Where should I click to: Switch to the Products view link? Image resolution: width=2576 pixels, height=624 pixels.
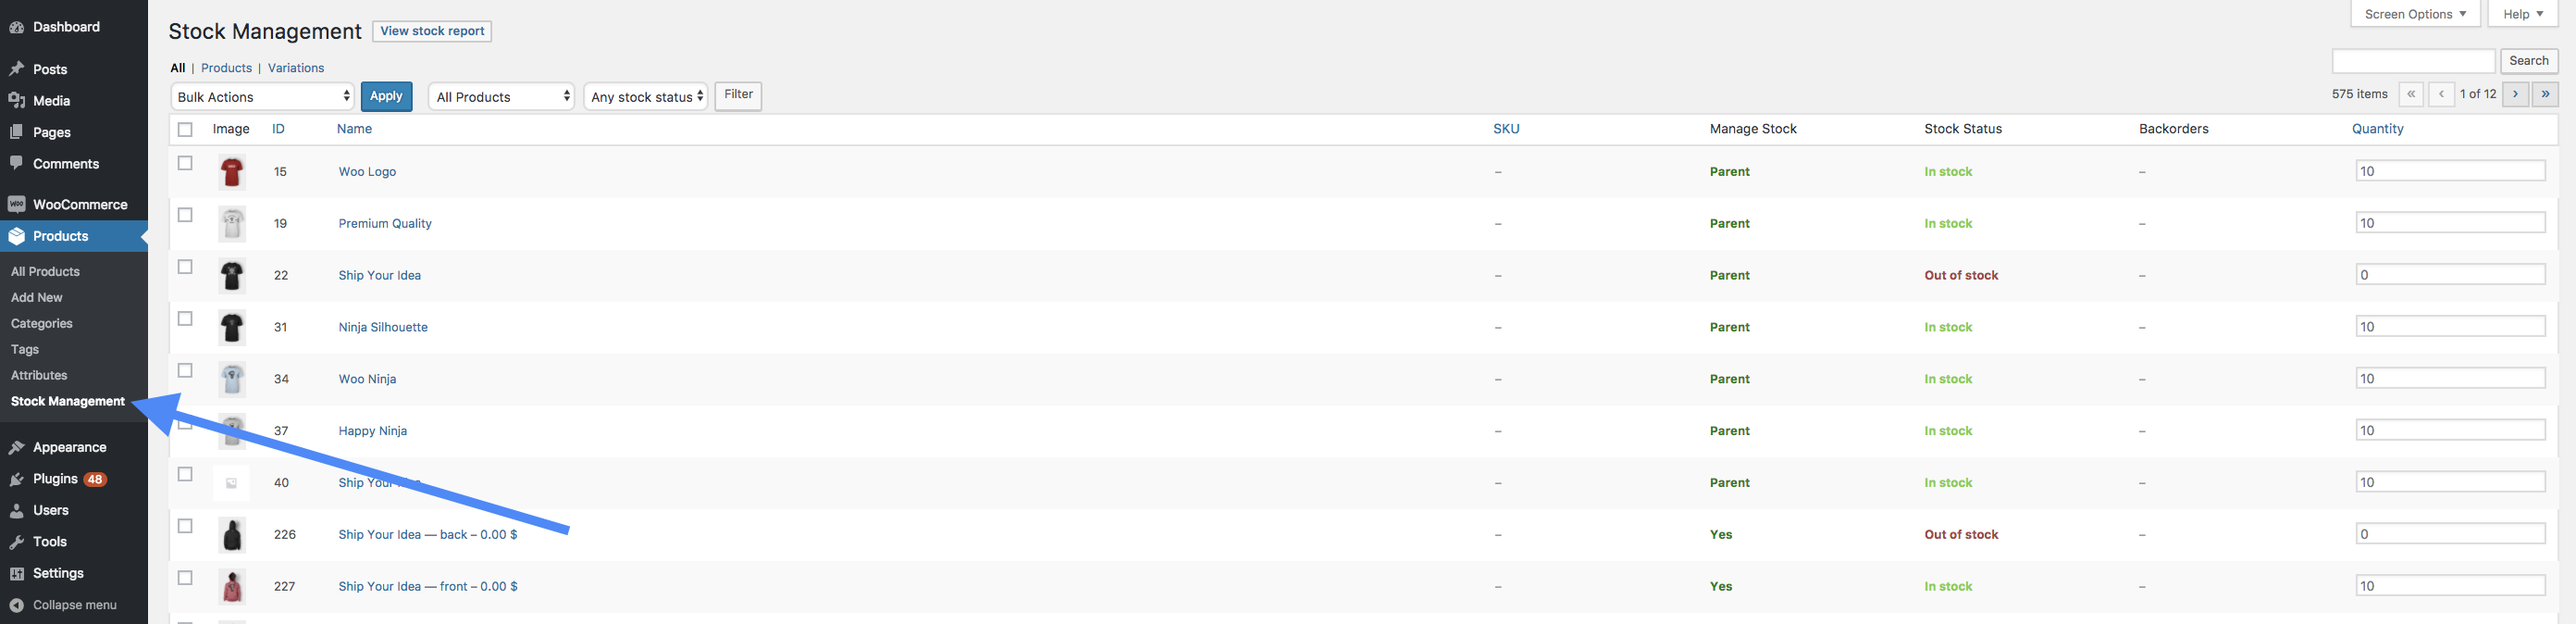pos(226,68)
